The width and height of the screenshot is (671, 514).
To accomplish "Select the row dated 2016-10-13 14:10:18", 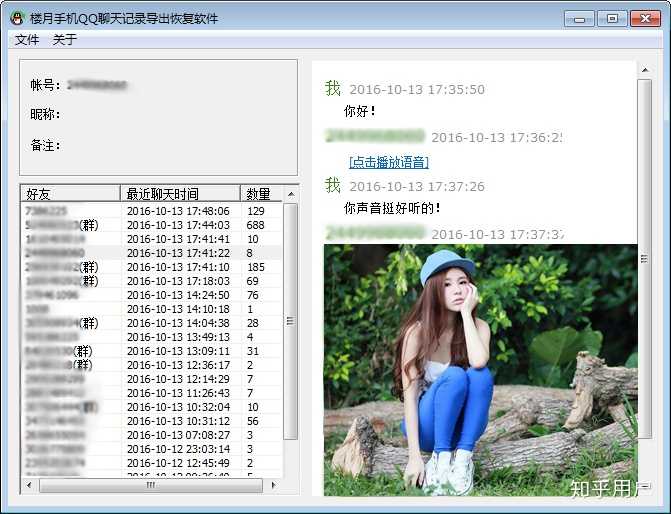I will pos(151,309).
